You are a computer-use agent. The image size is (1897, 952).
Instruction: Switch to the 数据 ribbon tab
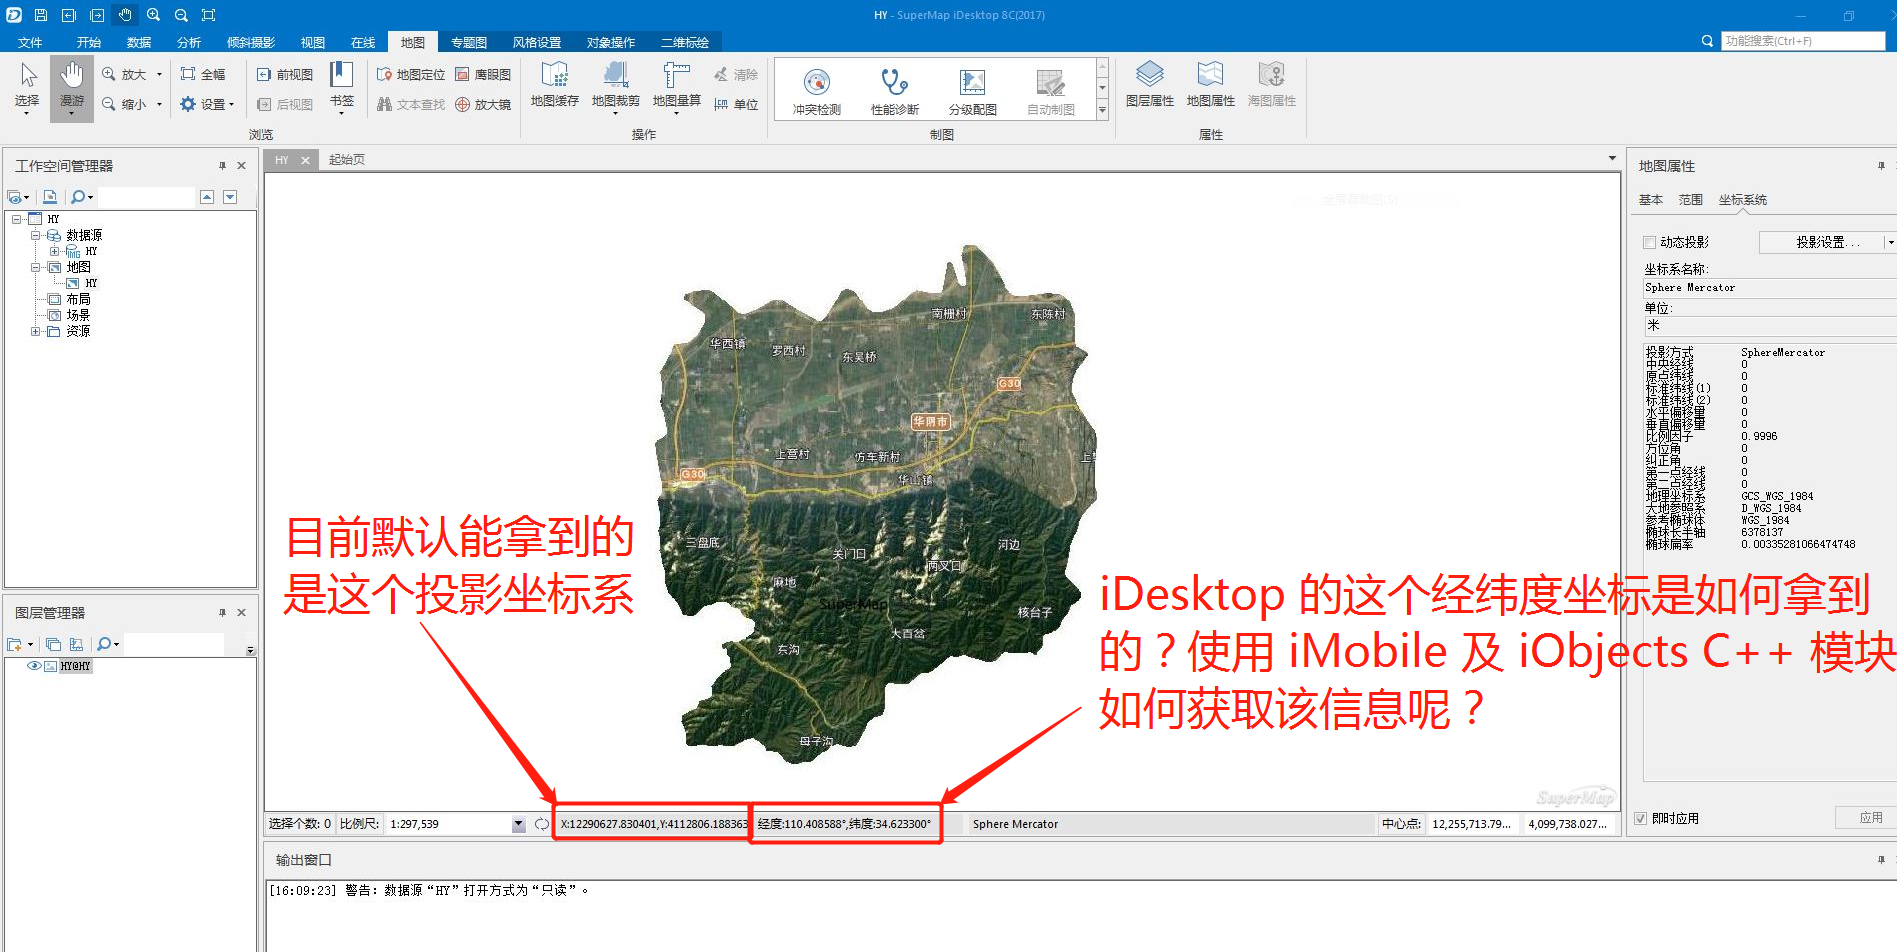click(x=139, y=42)
